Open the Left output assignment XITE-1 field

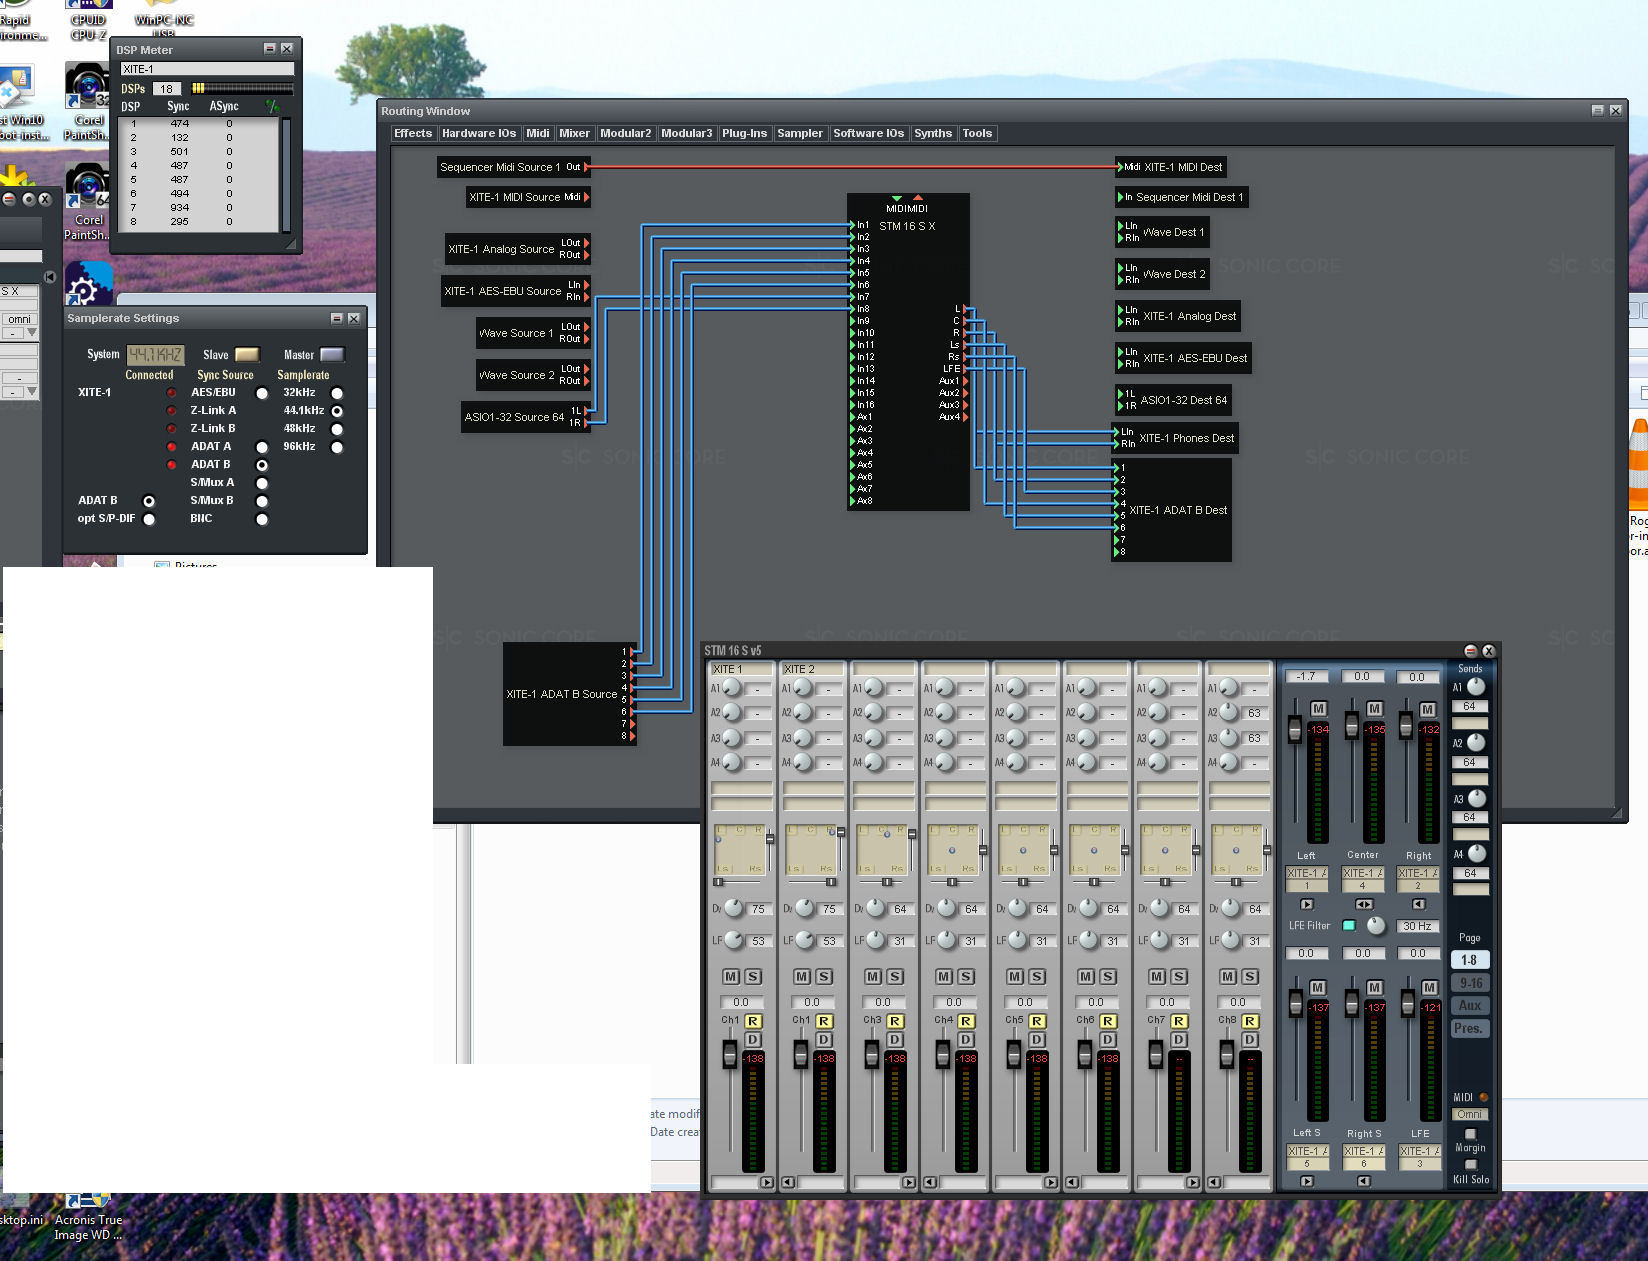[1307, 873]
